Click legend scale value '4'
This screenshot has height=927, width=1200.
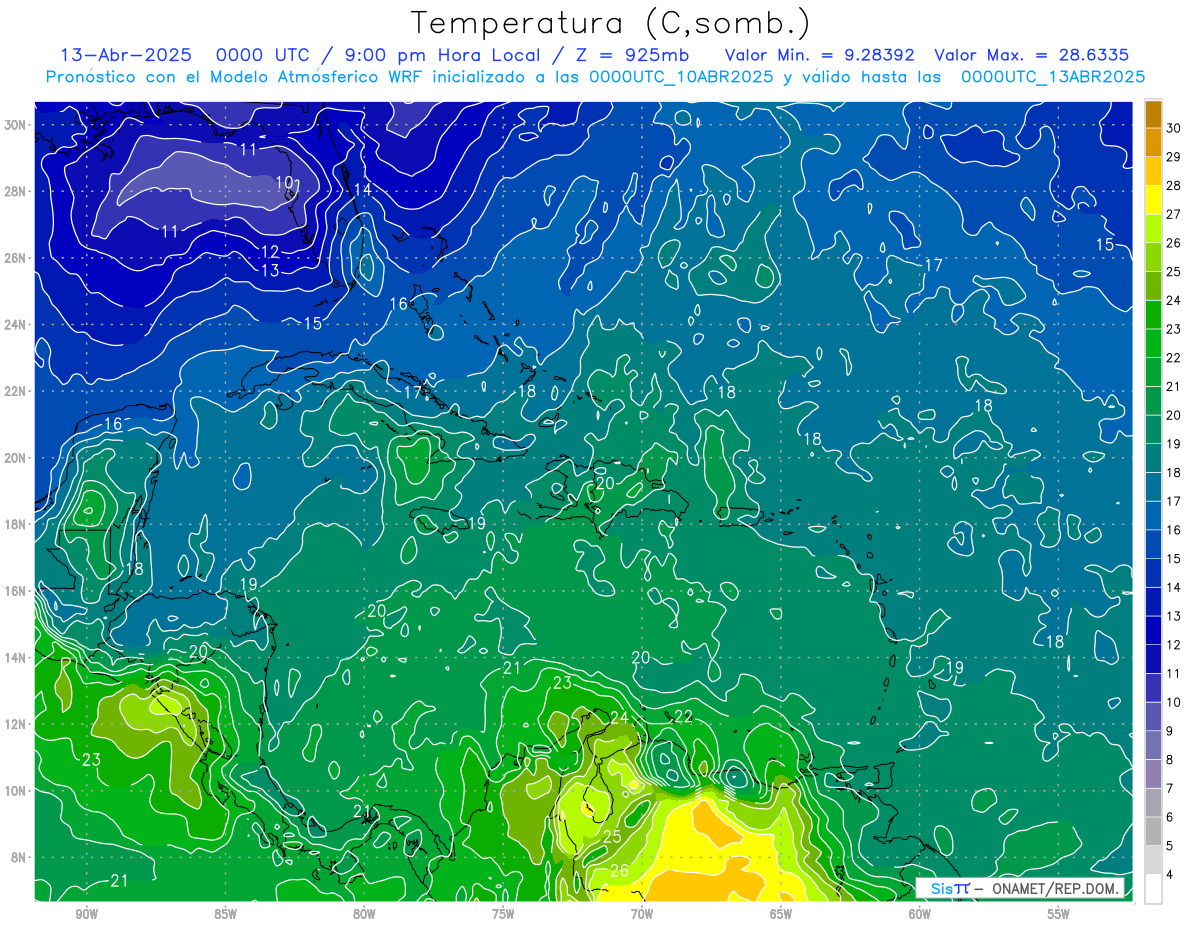coord(1170,875)
